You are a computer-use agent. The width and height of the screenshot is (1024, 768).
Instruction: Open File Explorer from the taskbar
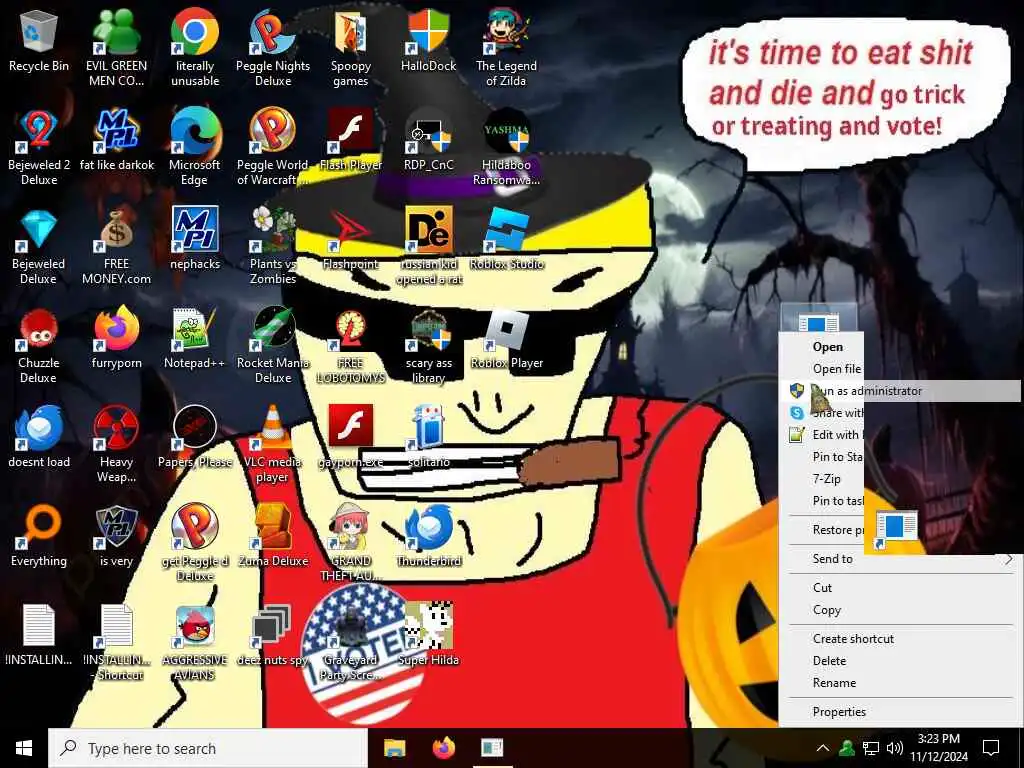[x=394, y=748]
